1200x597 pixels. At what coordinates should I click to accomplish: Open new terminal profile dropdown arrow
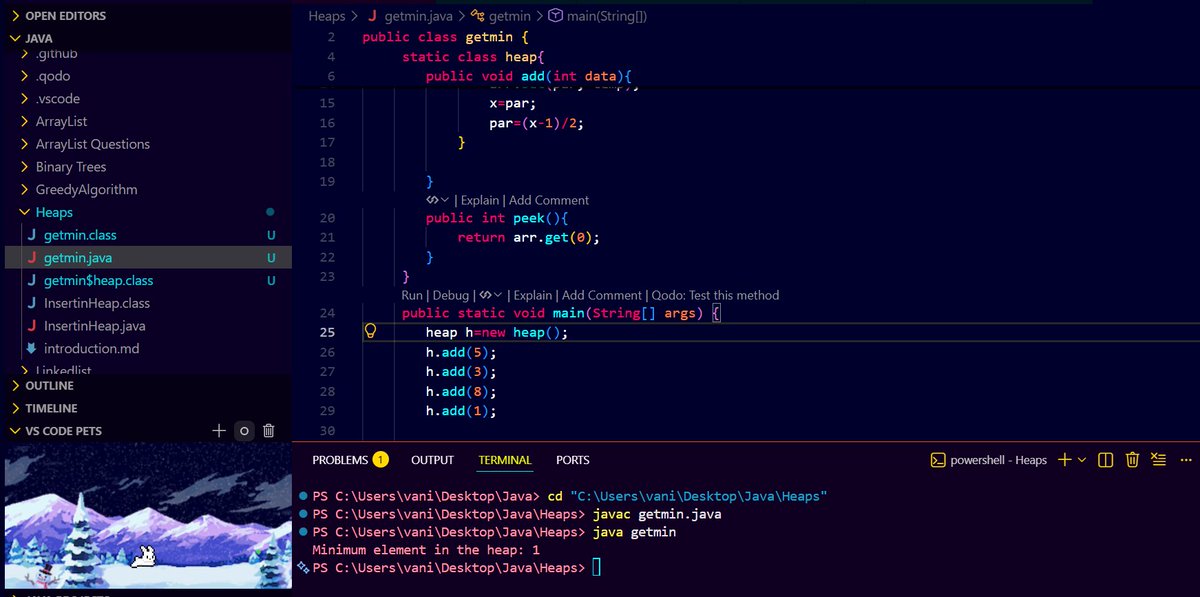tap(1082, 460)
